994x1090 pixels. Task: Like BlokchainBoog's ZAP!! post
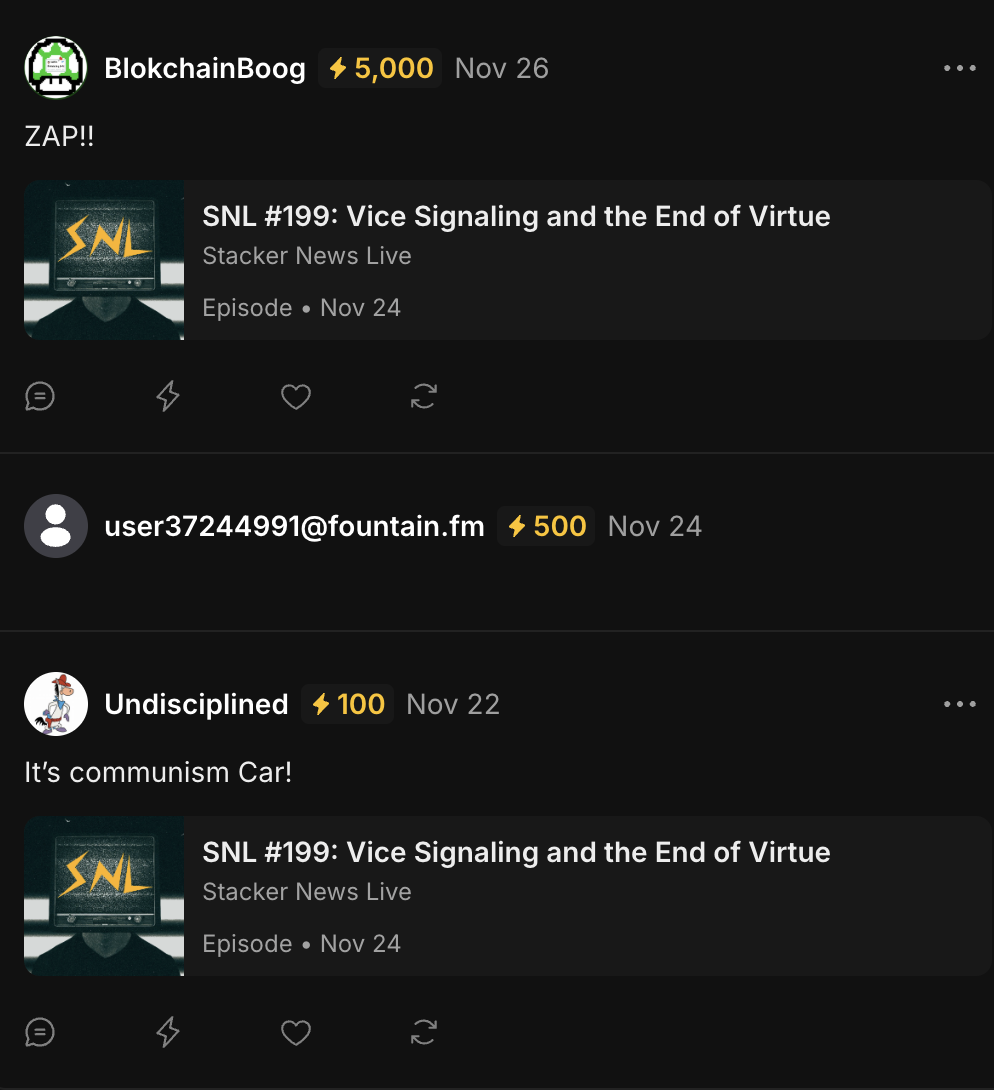click(x=296, y=397)
